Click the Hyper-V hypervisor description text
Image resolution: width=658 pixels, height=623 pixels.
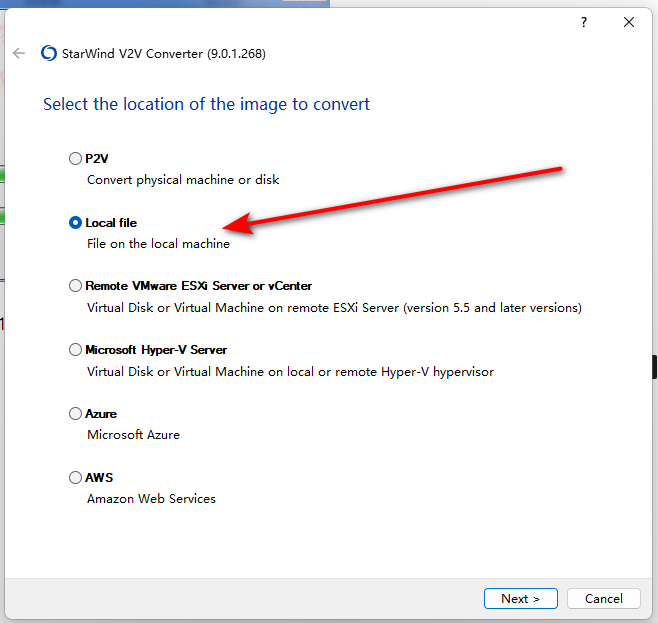coord(290,372)
